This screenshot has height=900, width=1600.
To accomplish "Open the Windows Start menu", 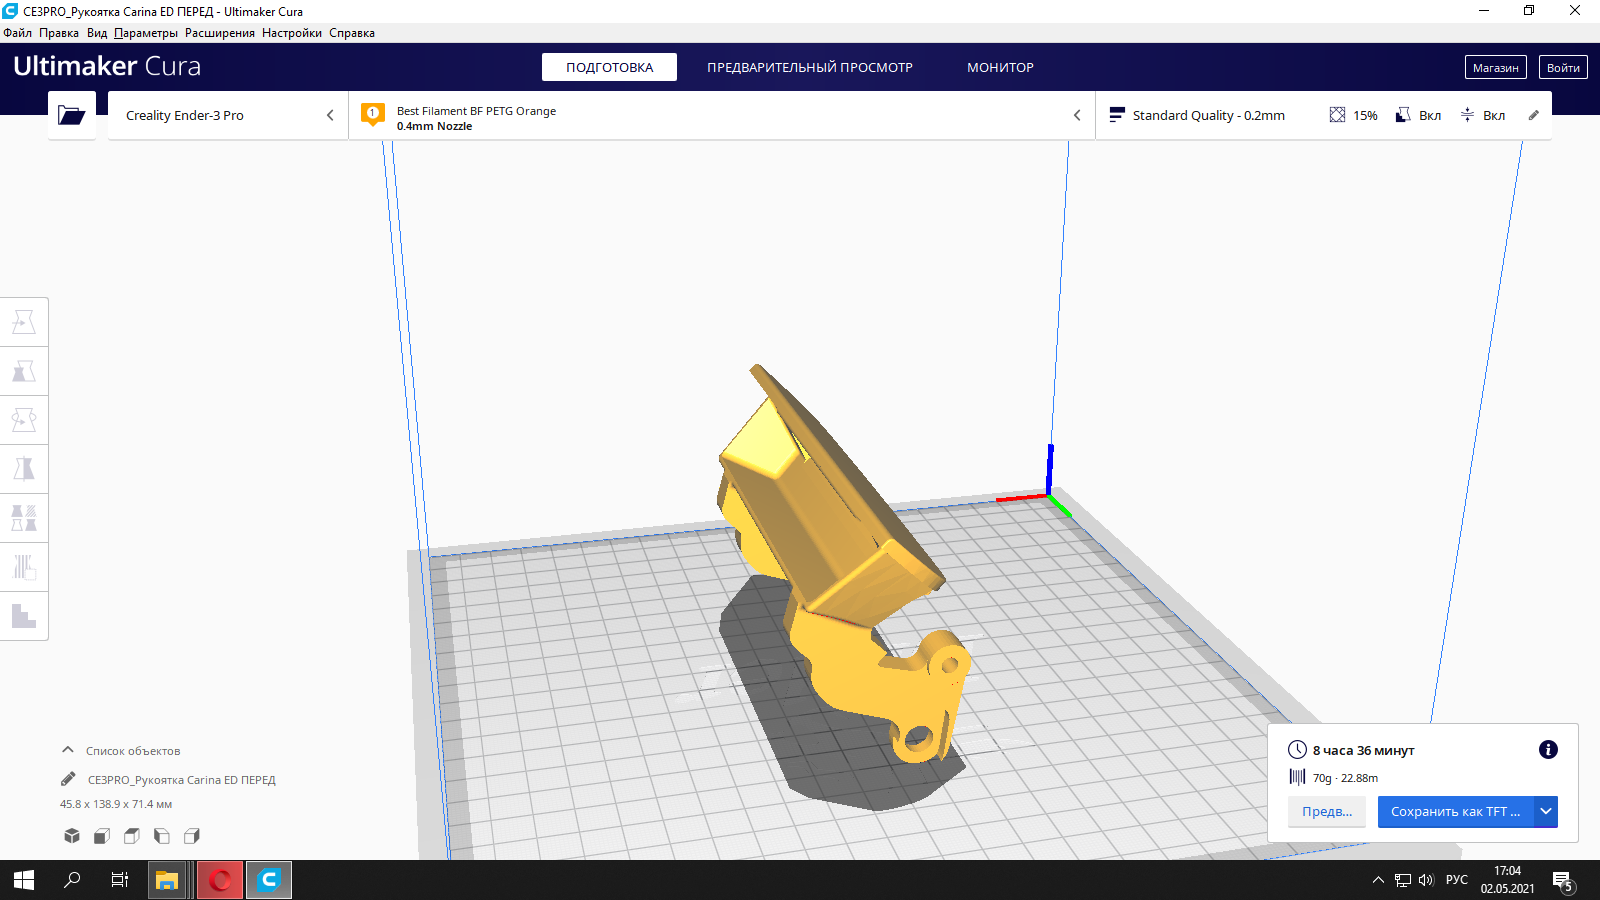I will tap(24, 880).
